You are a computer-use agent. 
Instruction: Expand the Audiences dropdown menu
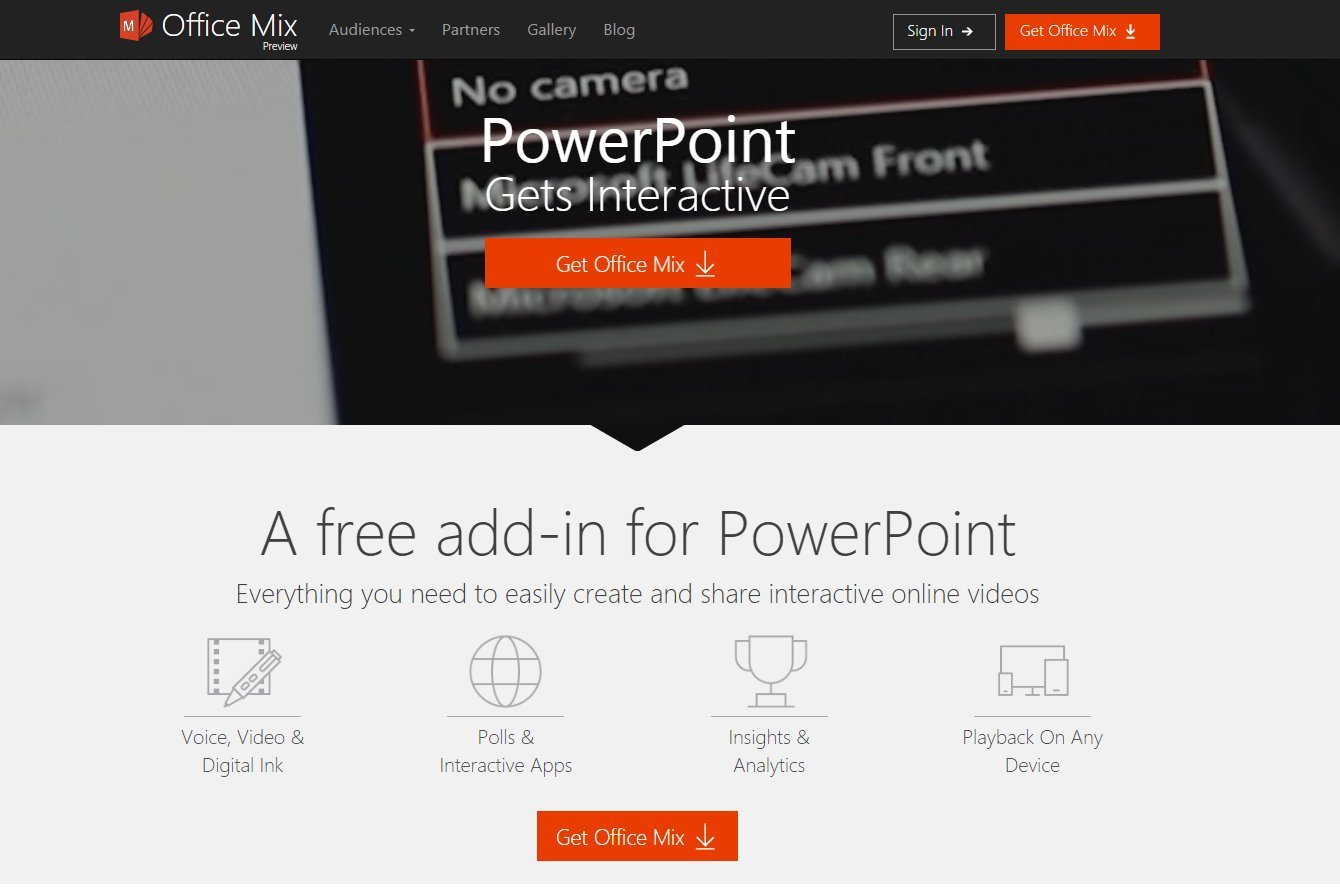[371, 30]
